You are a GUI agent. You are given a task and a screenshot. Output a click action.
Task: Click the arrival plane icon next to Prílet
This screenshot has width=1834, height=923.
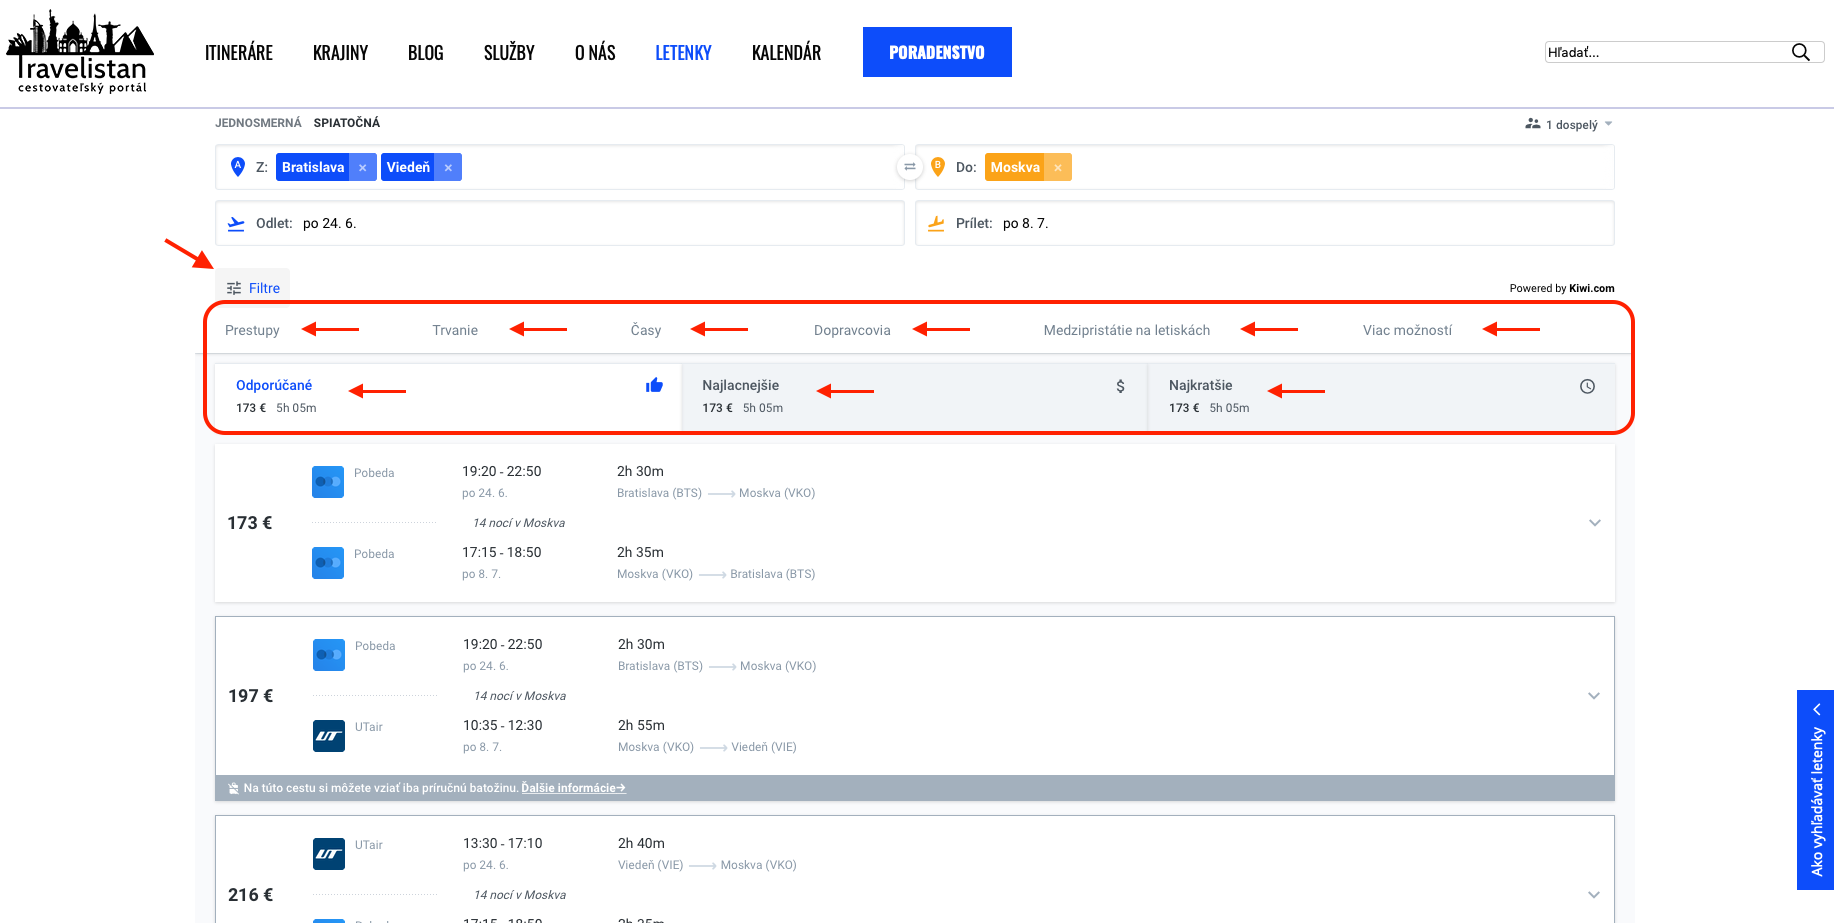(936, 224)
